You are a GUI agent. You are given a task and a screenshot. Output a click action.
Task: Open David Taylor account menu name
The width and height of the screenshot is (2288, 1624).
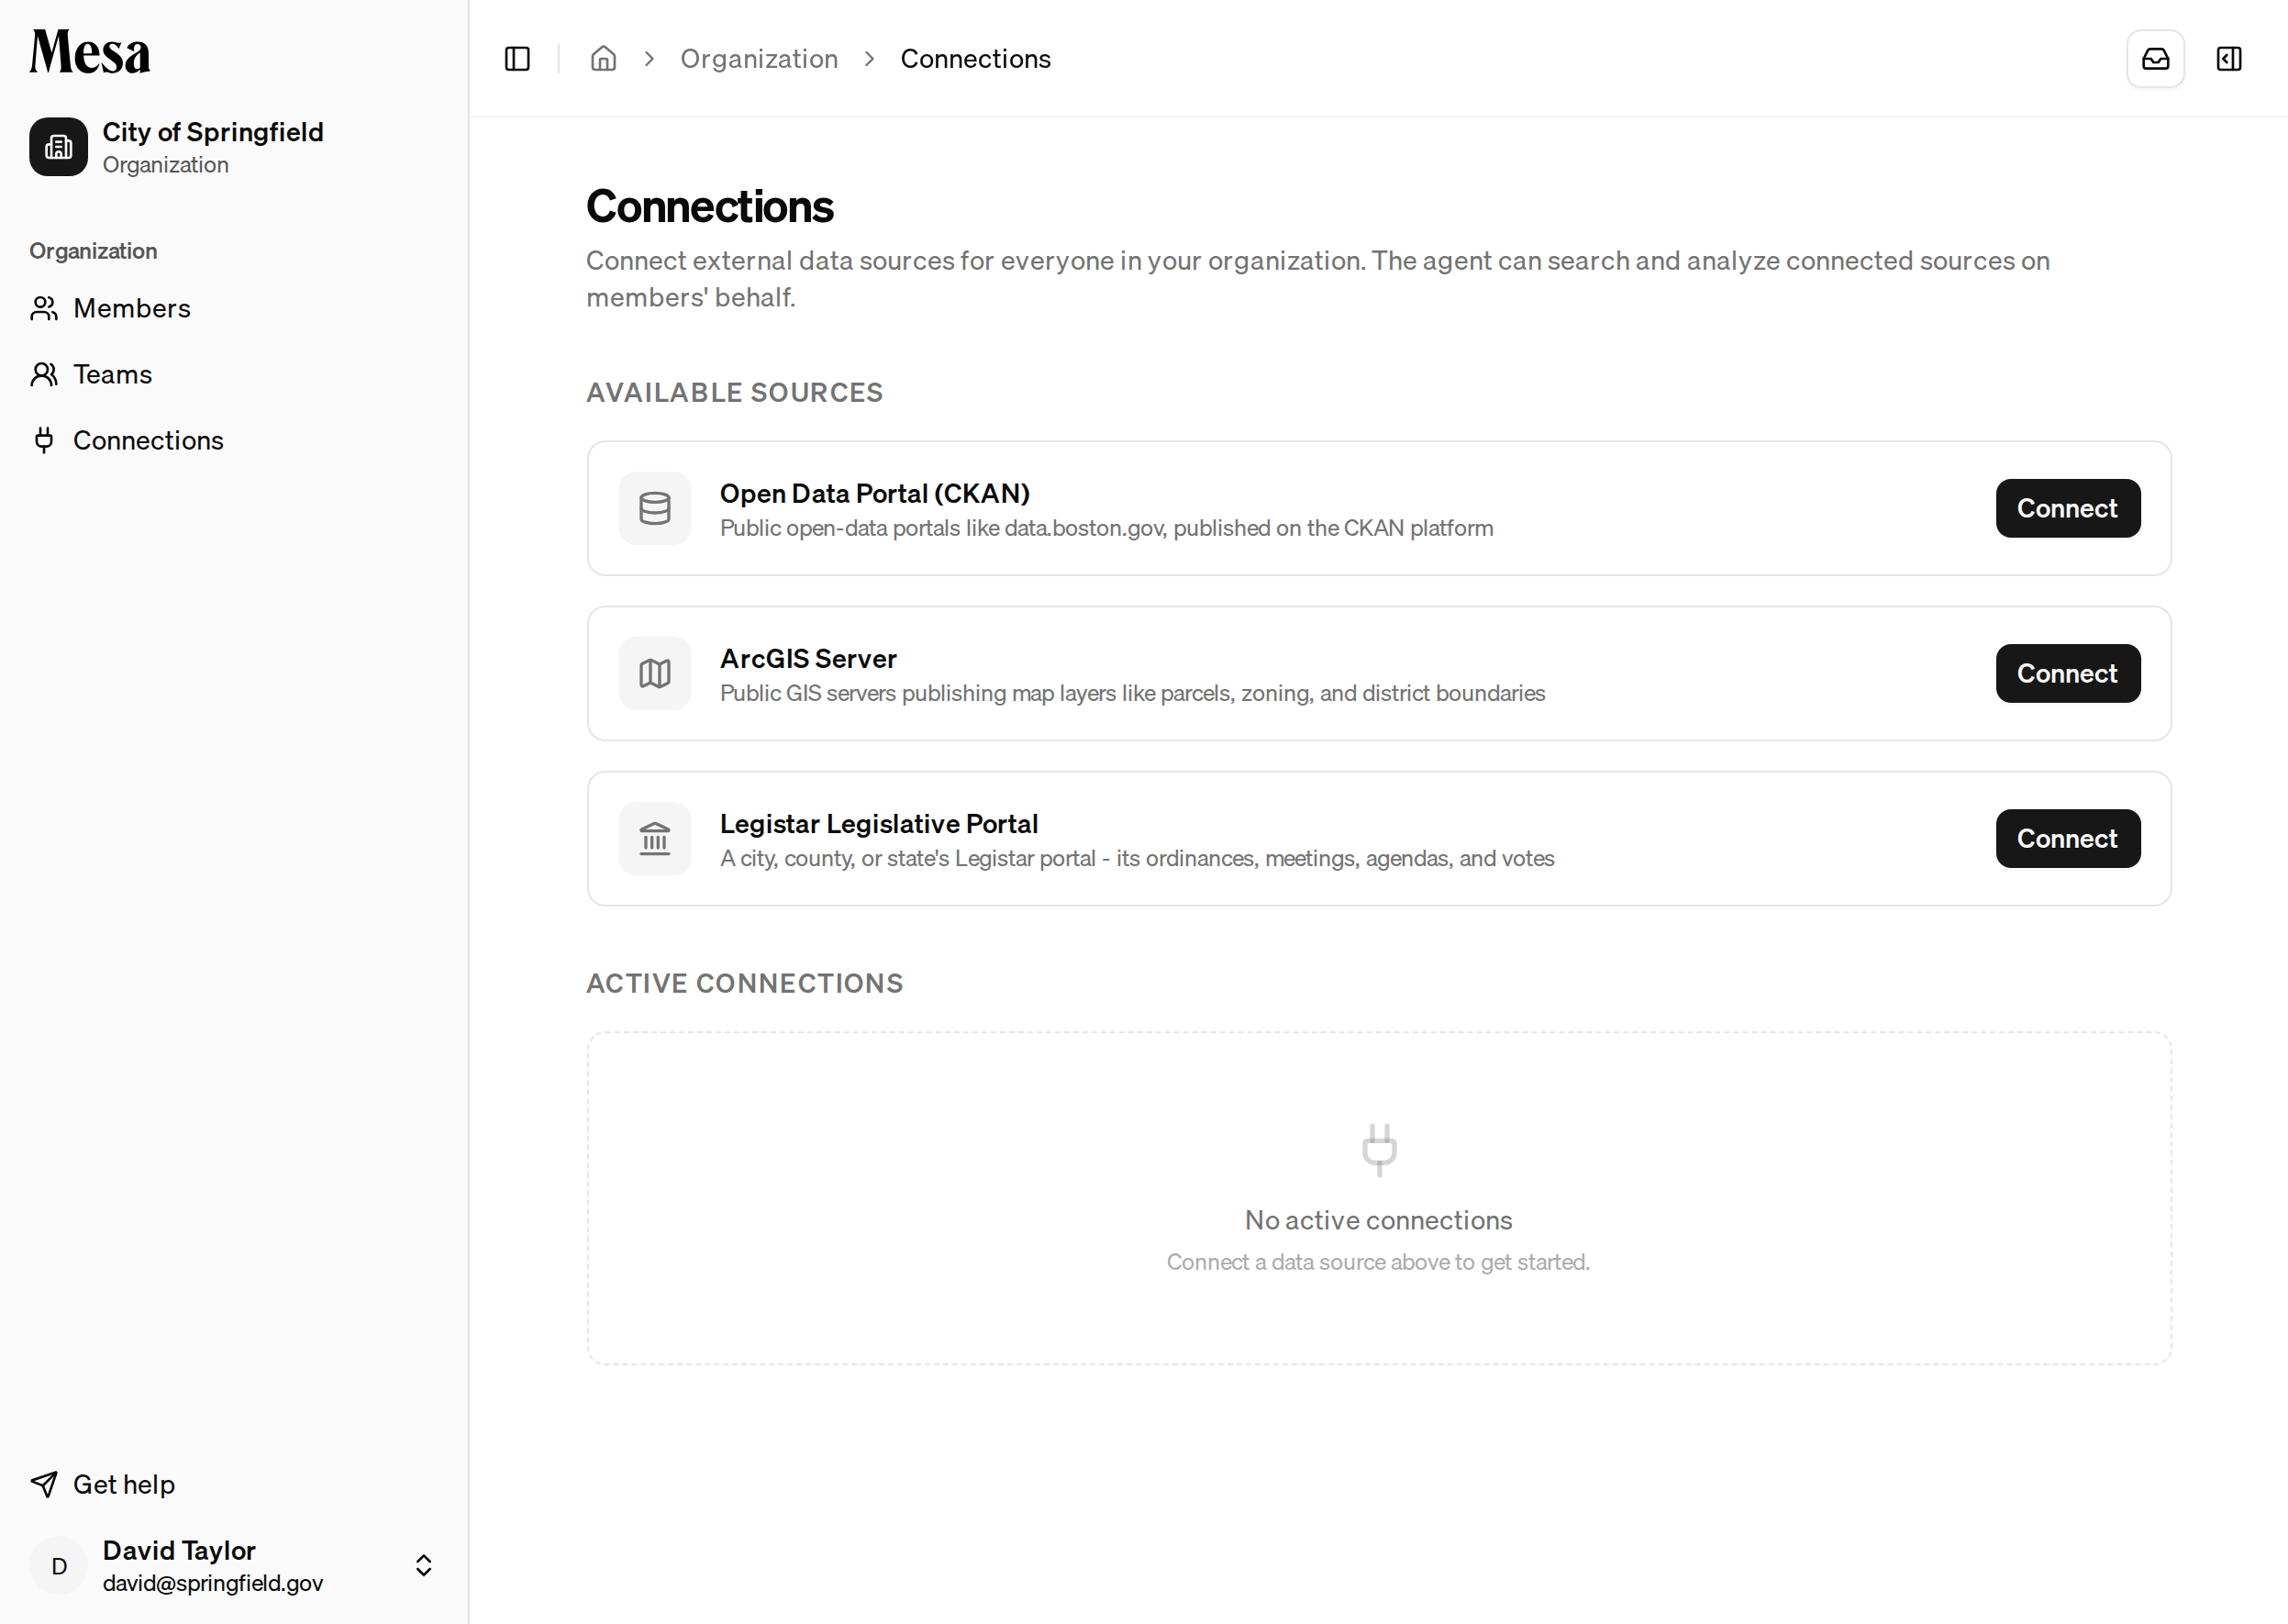coord(179,1550)
